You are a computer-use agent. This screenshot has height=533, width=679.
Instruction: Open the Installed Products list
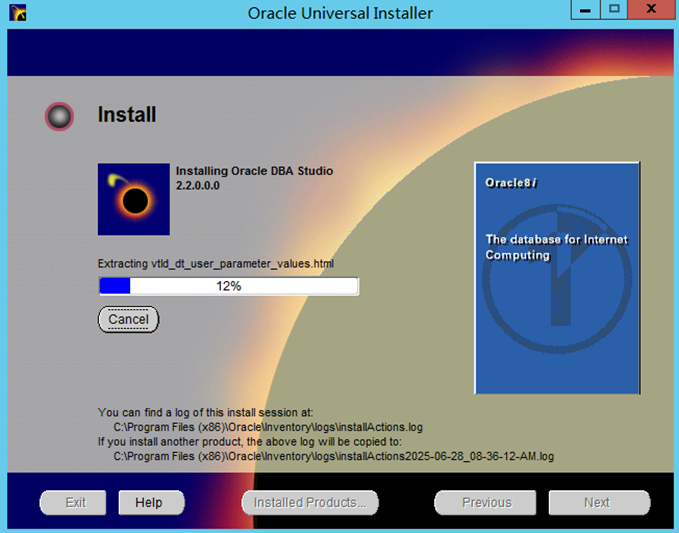[310, 503]
